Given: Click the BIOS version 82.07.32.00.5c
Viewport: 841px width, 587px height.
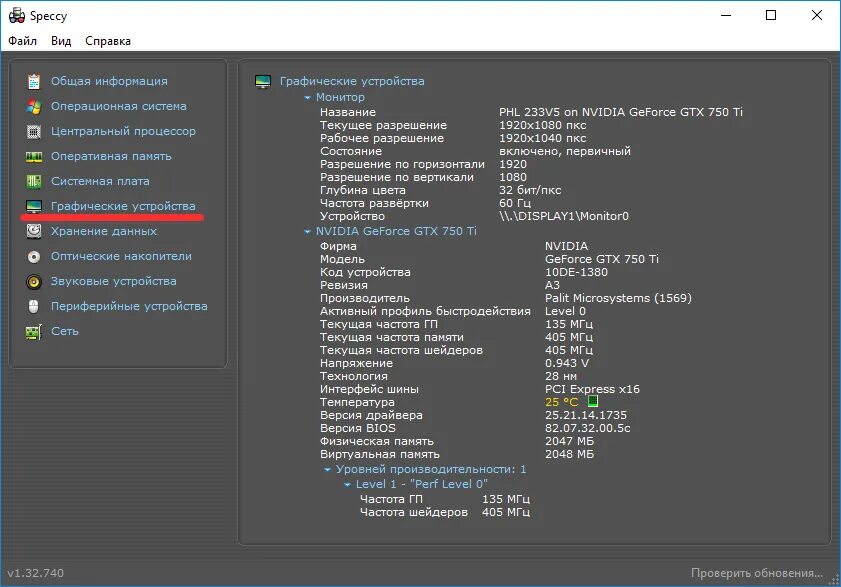Looking at the screenshot, I should (587, 428).
